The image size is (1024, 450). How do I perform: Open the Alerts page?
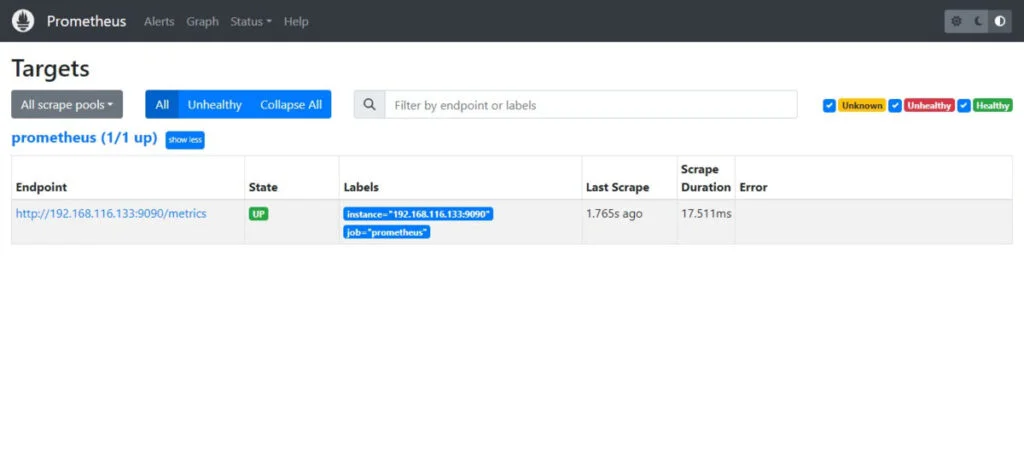pyautogui.click(x=159, y=21)
